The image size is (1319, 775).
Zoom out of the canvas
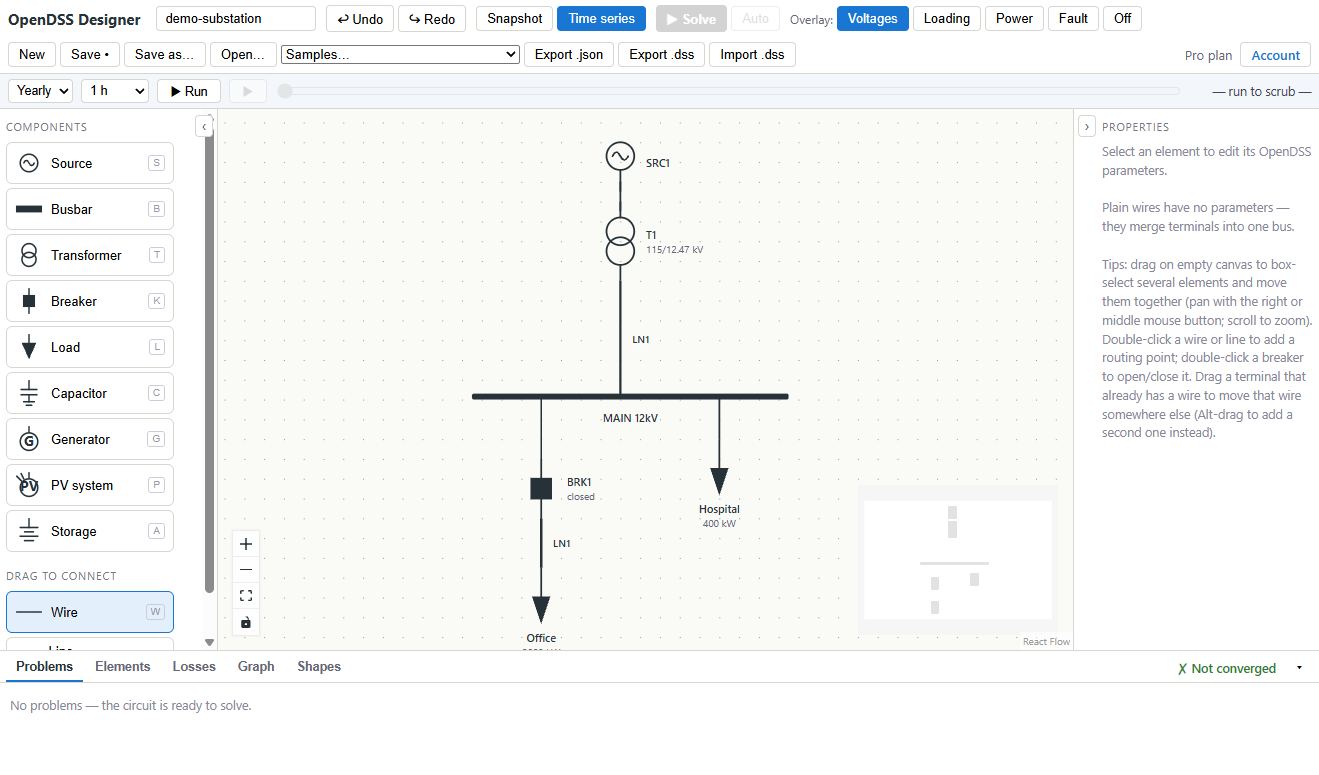coord(246,570)
